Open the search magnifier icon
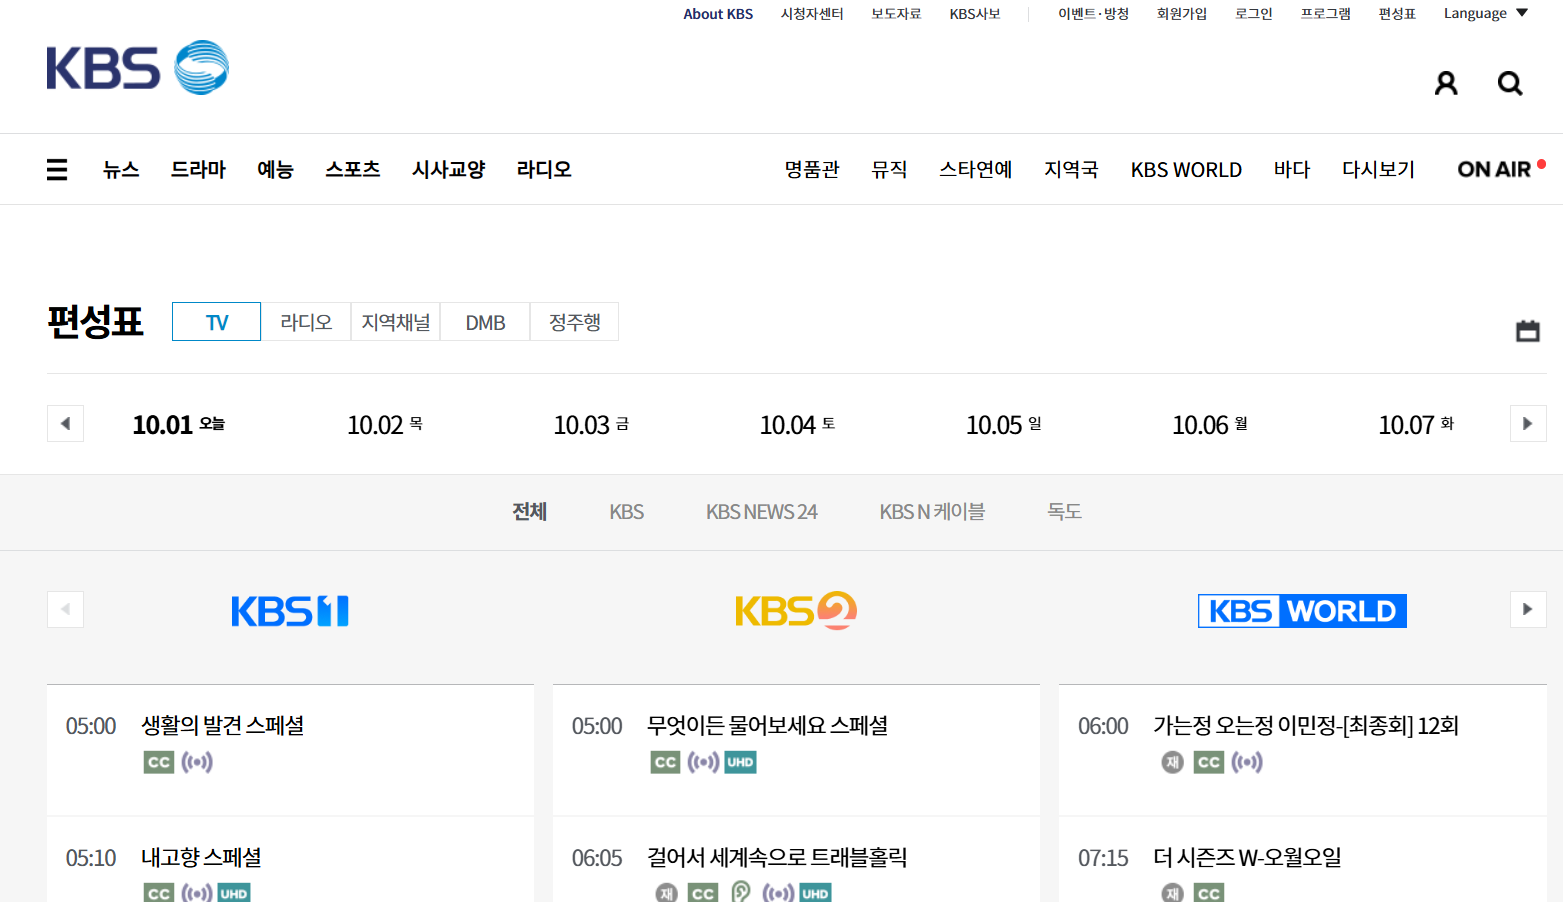The image size is (1563, 902). click(1510, 83)
